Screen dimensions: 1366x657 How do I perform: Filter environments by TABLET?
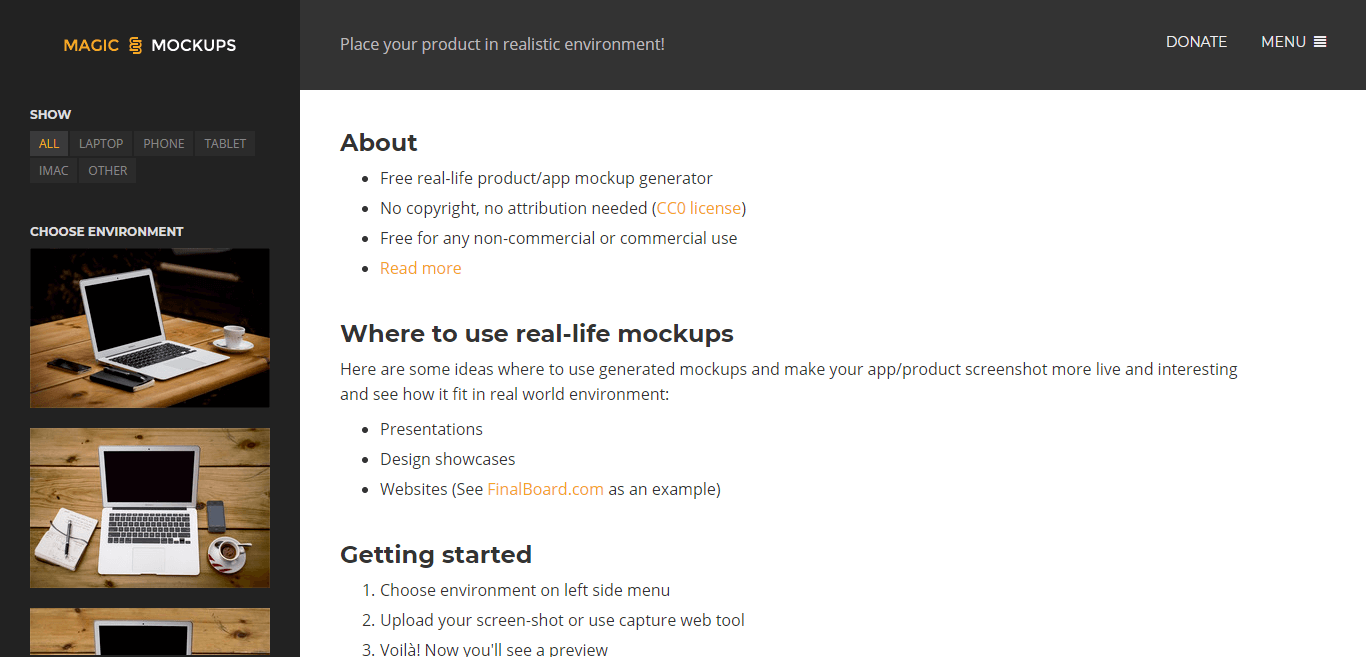[x=225, y=144]
